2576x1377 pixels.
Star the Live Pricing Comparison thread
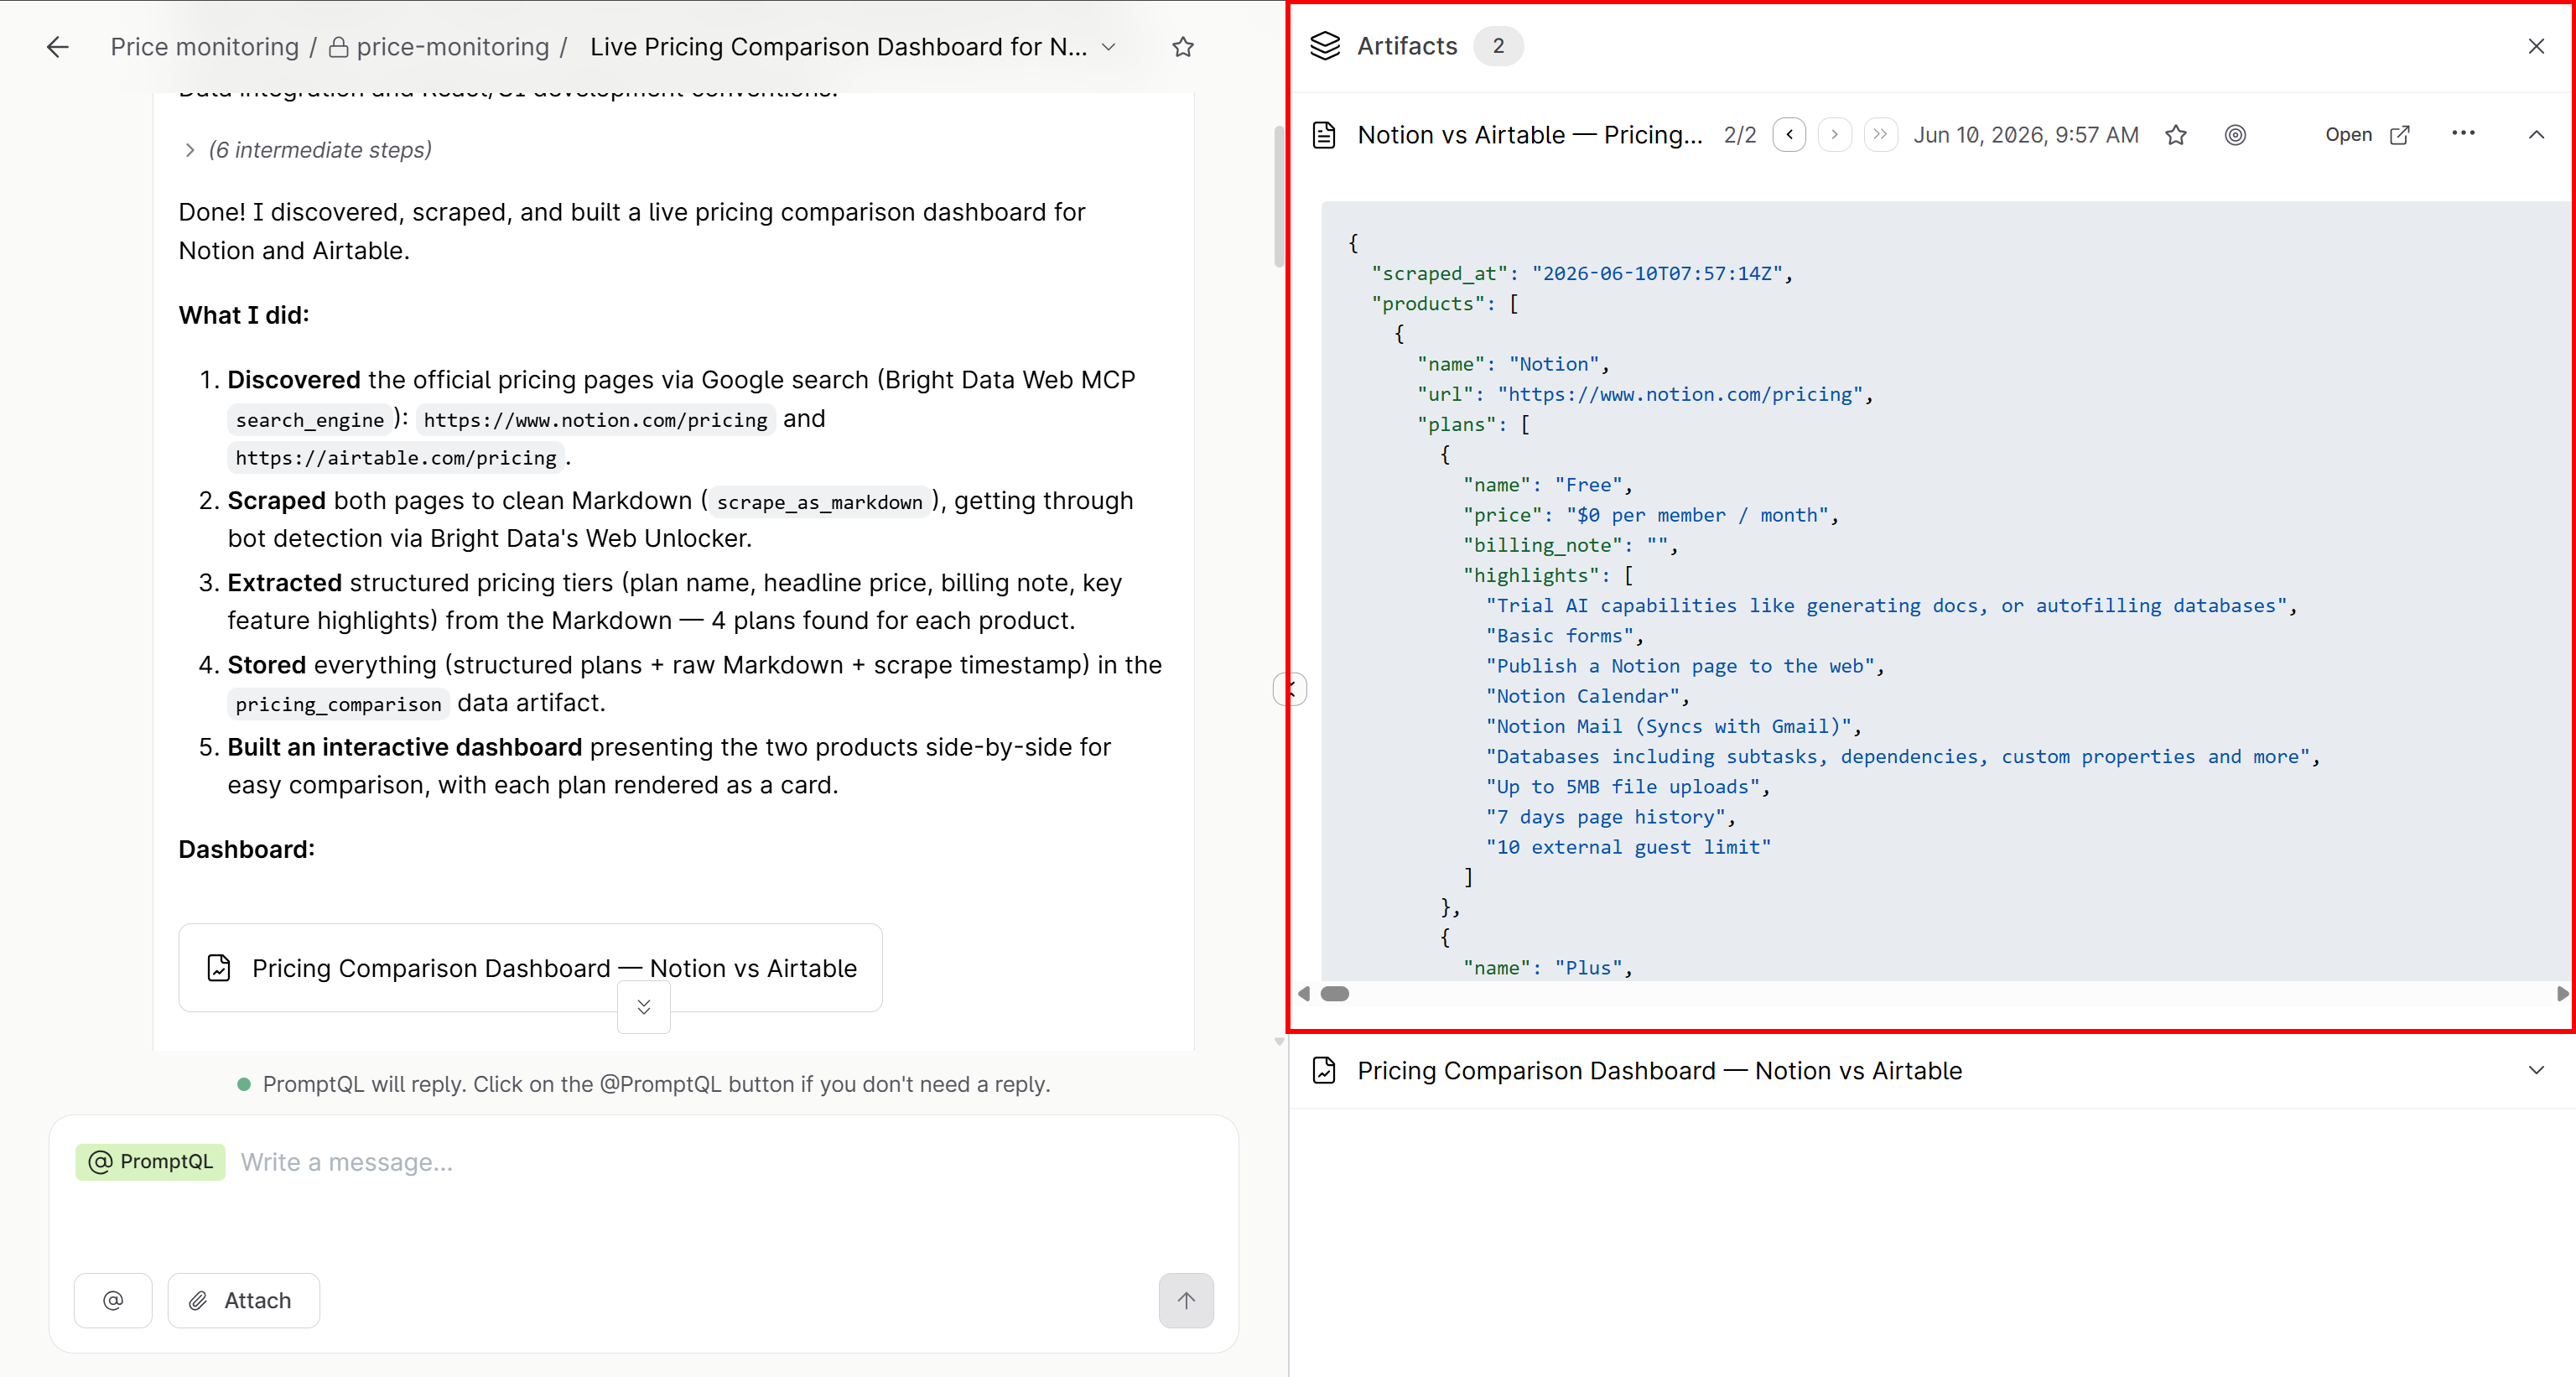(1183, 47)
